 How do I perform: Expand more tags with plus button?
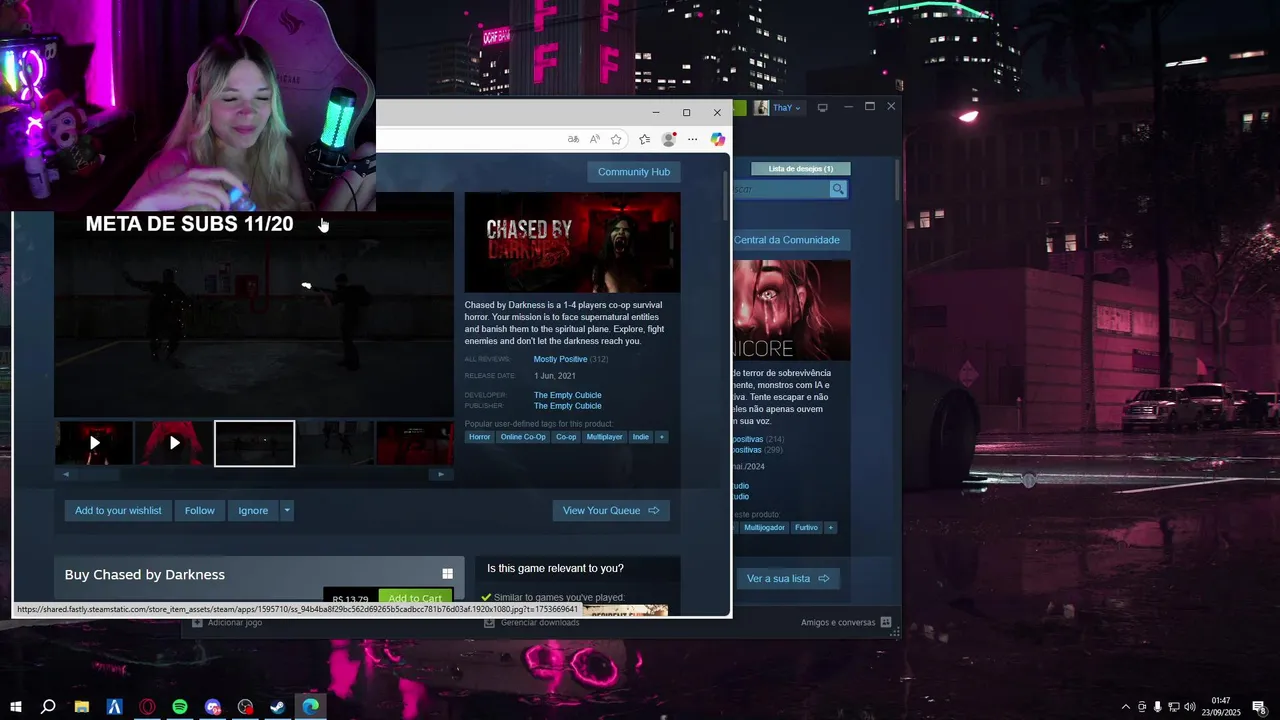661,437
